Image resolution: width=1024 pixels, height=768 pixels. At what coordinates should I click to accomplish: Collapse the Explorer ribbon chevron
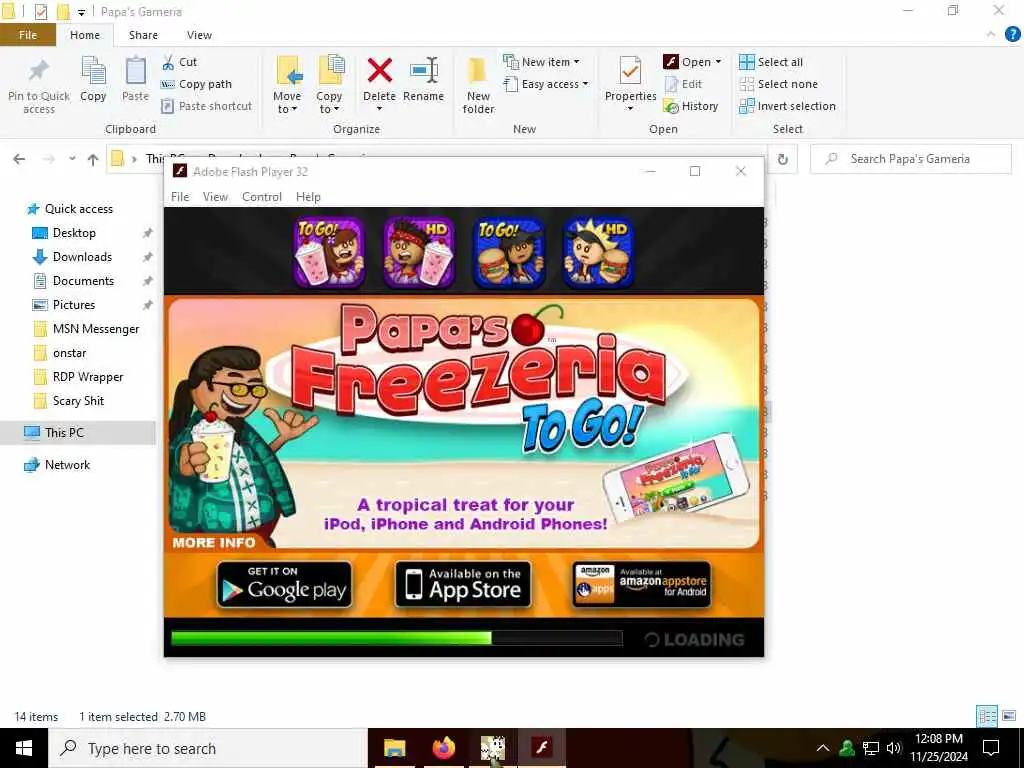(991, 35)
